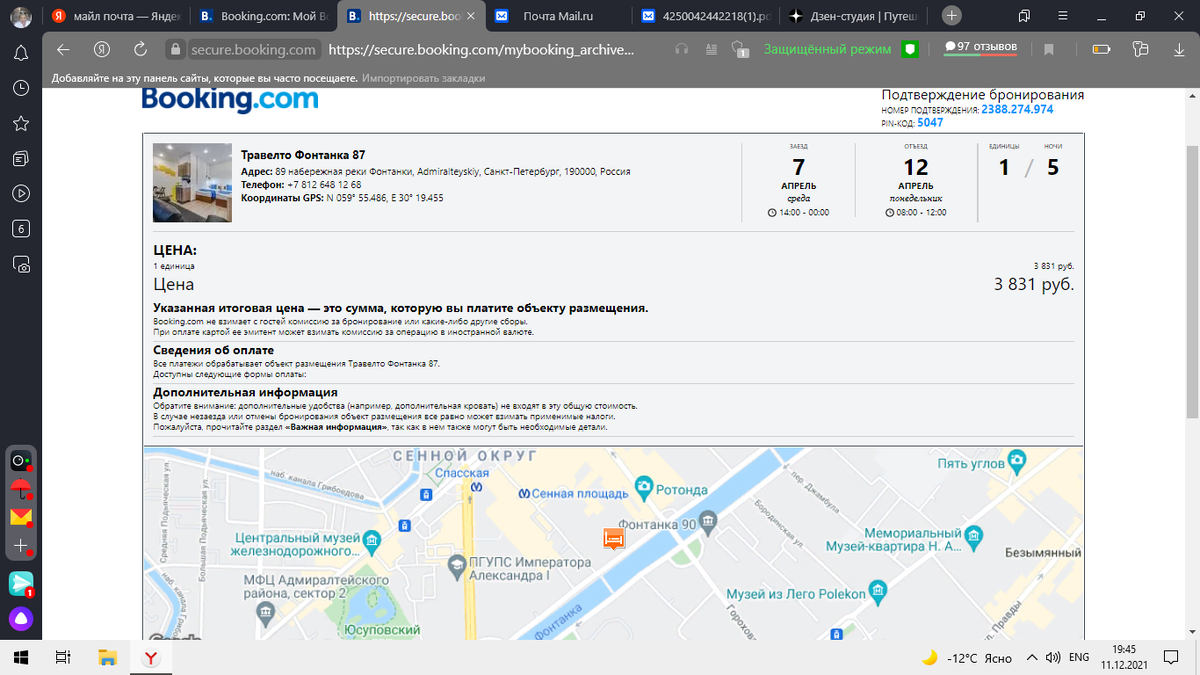This screenshot has height=675, width=1200.
Task: Open the battery saver icon
Action: (x=1102, y=49)
